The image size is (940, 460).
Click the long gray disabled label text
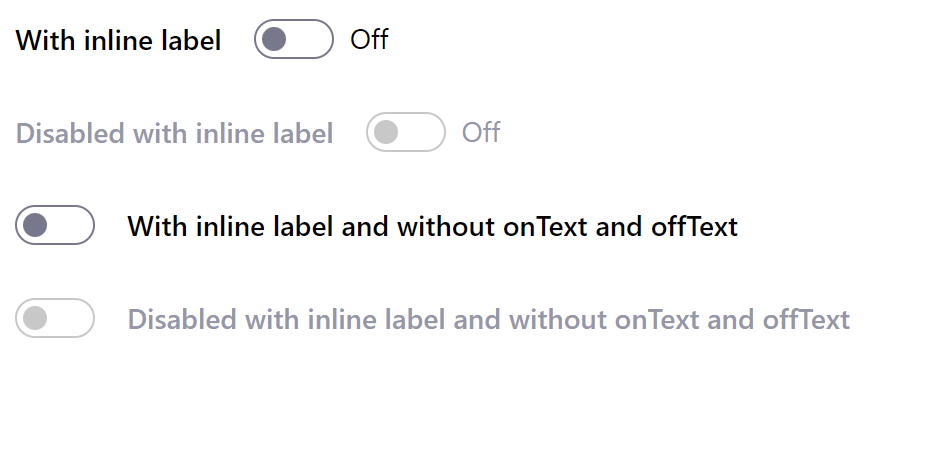[x=488, y=320]
